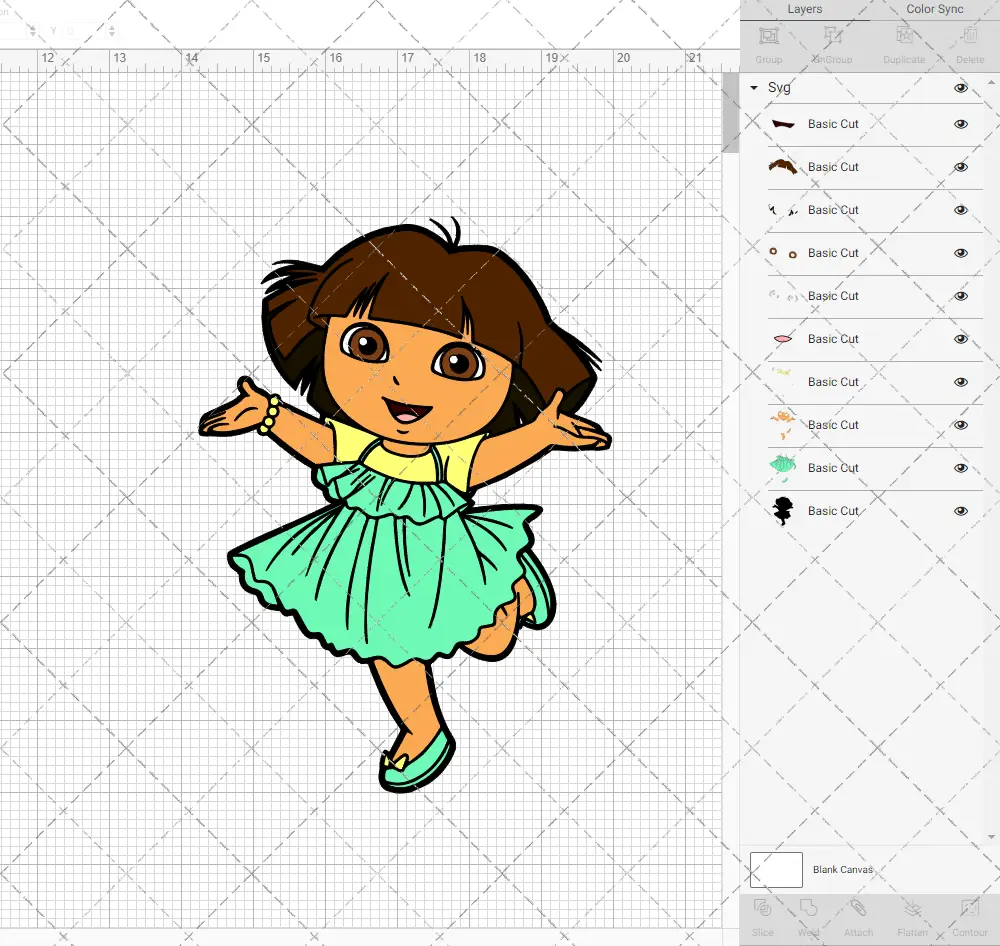Click the Svg group name
The height and width of the screenshot is (946, 1000).
779,87
